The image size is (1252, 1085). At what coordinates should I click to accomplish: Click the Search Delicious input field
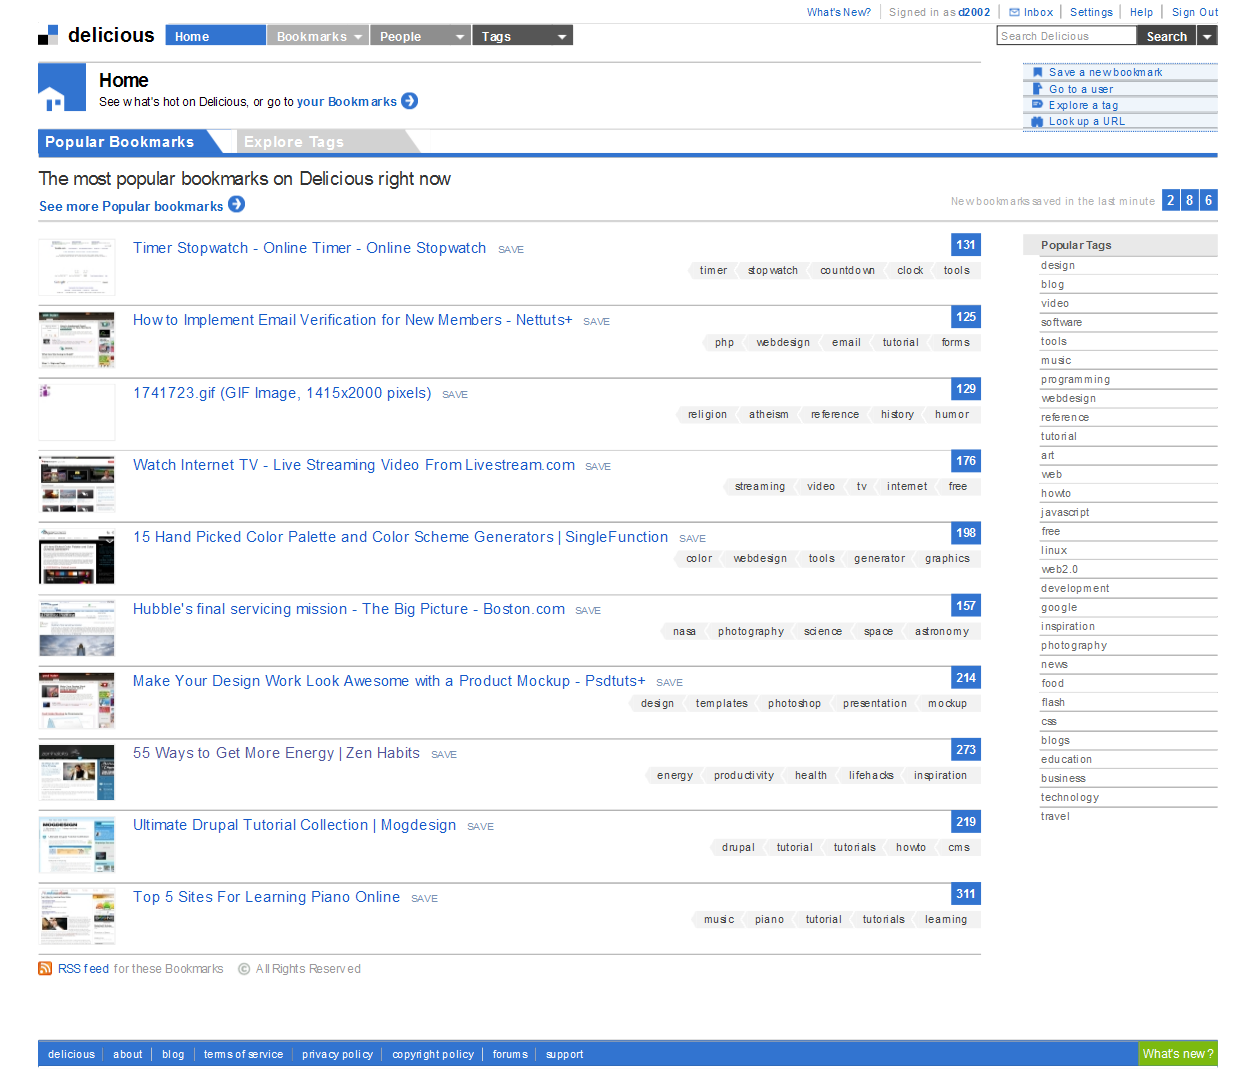point(1066,36)
